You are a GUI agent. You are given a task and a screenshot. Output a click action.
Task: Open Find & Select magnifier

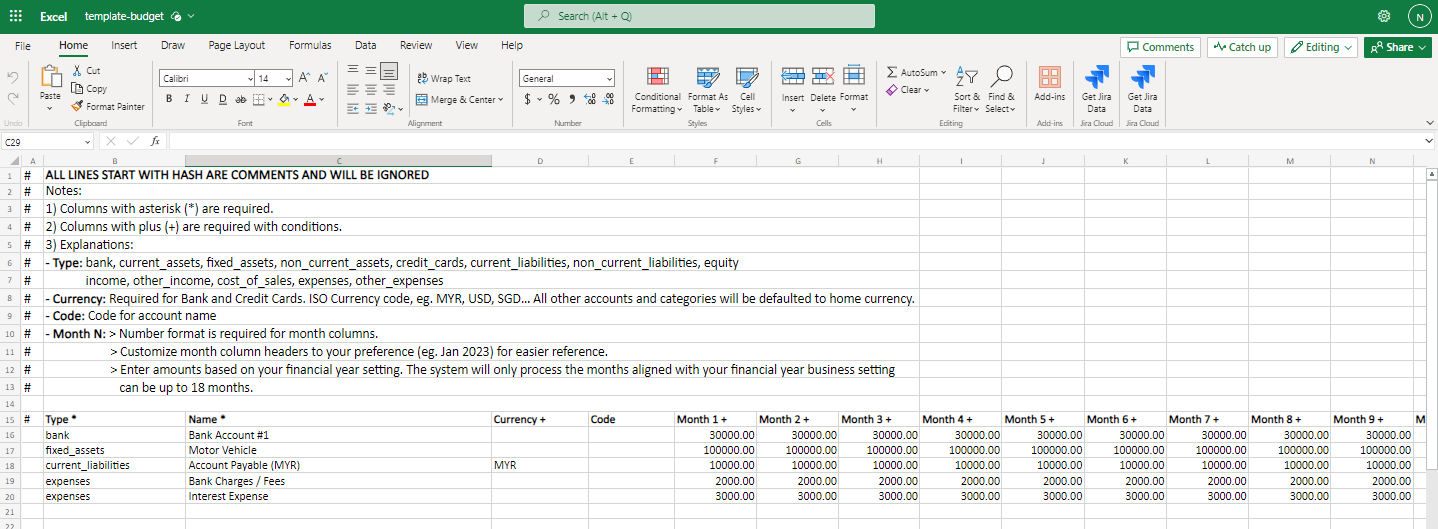pos(1000,76)
